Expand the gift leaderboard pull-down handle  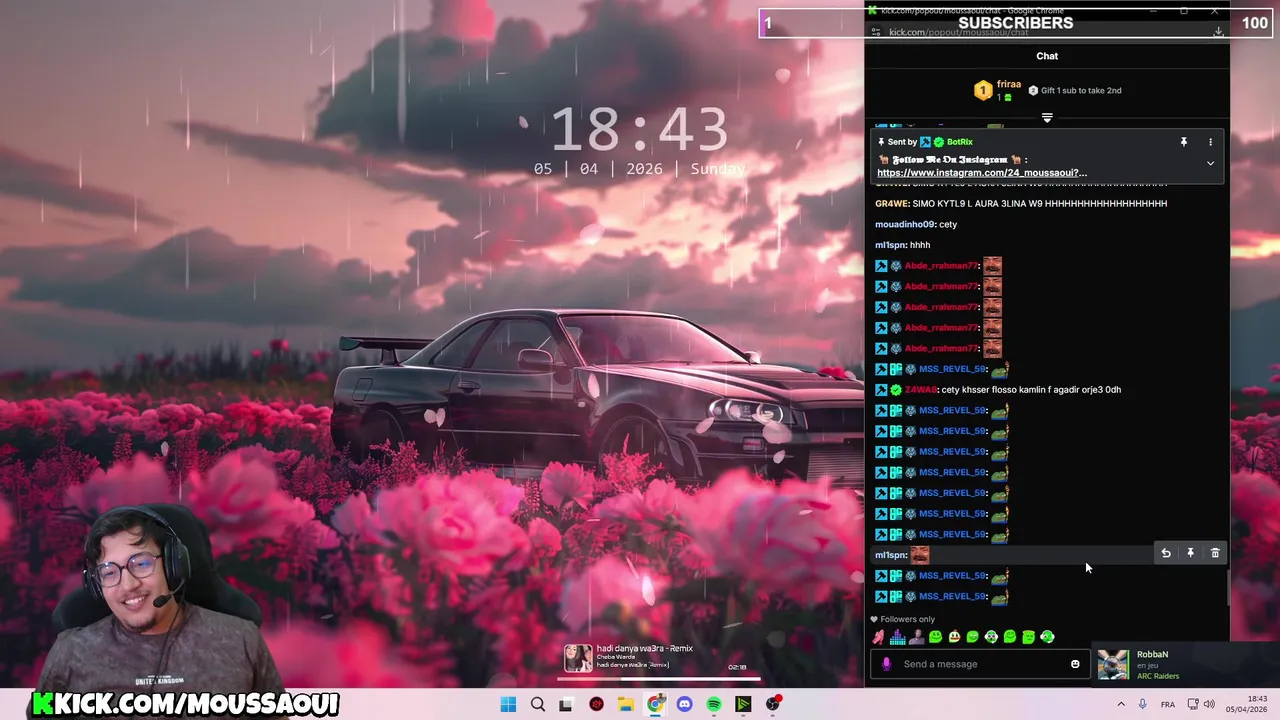(x=1047, y=118)
